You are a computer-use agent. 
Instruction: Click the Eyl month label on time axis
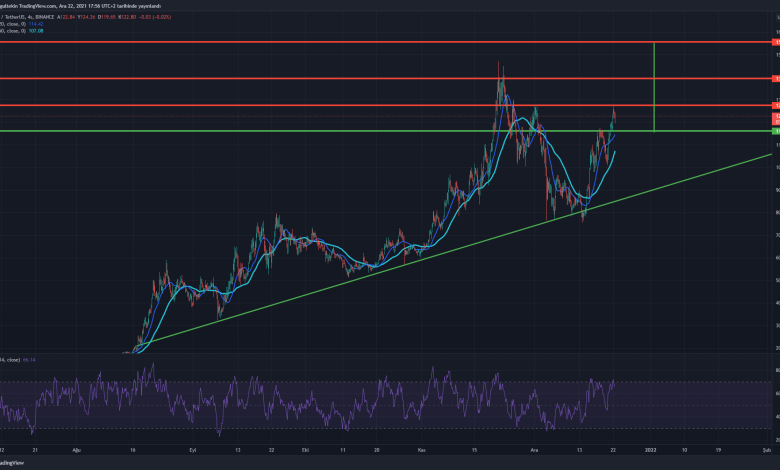(193, 451)
